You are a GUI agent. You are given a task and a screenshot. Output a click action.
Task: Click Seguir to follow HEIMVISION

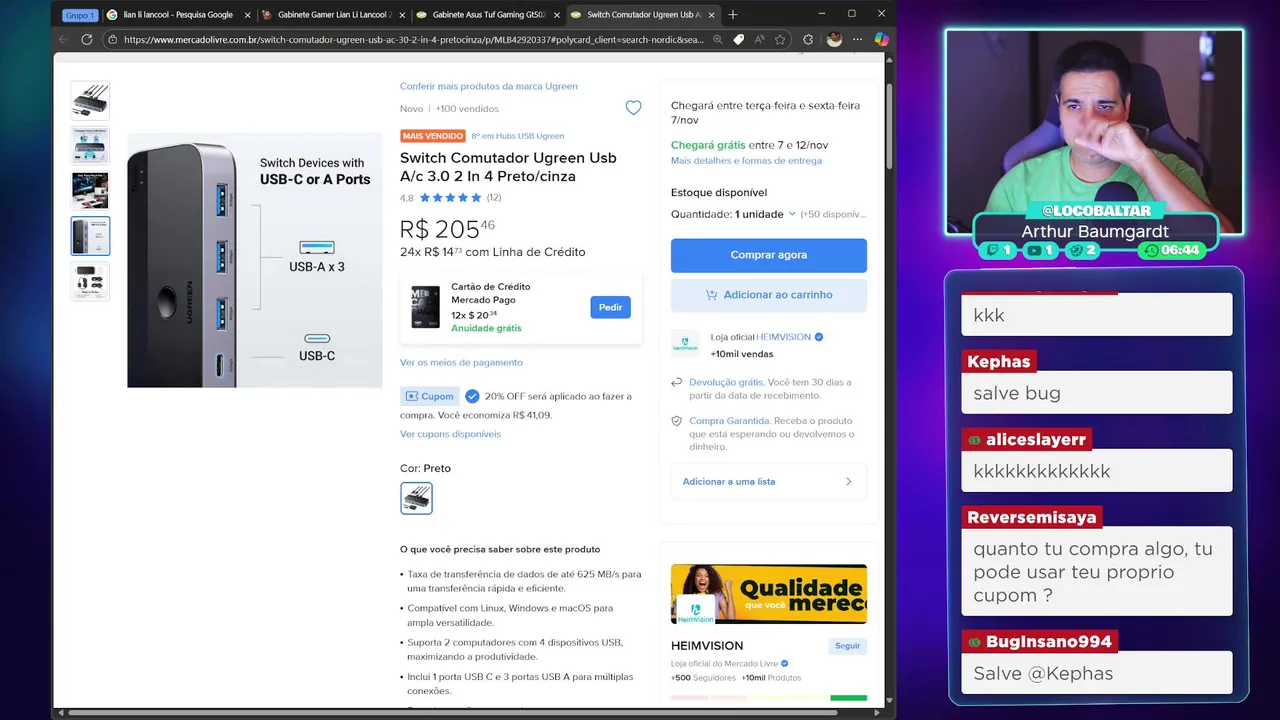coord(847,646)
